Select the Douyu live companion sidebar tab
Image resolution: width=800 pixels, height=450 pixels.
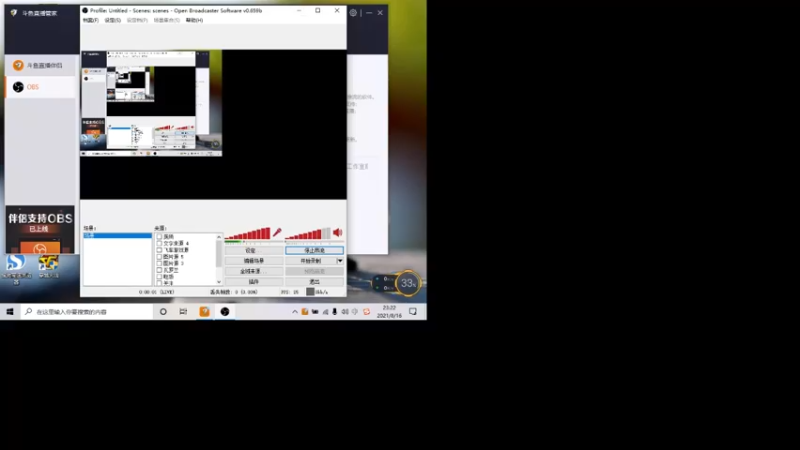(40, 65)
